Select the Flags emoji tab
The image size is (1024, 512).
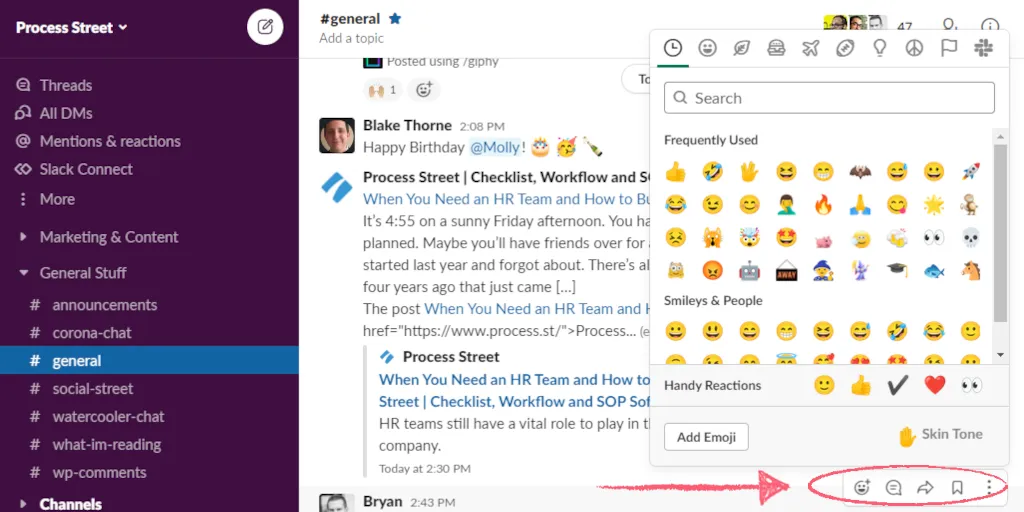pos(949,48)
